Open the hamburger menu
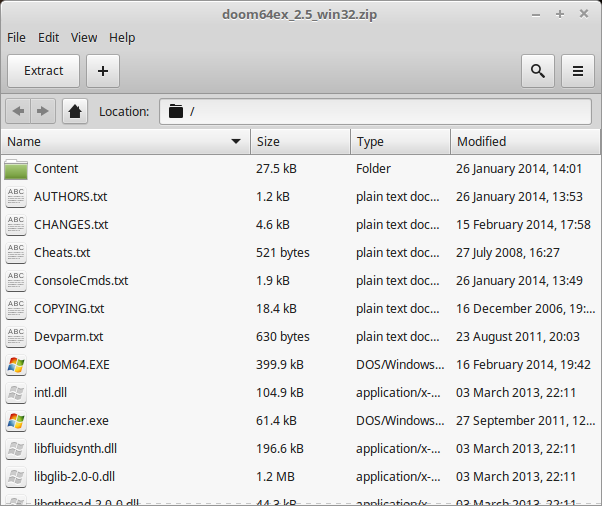Screen dimensions: 602x506 [578, 71]
